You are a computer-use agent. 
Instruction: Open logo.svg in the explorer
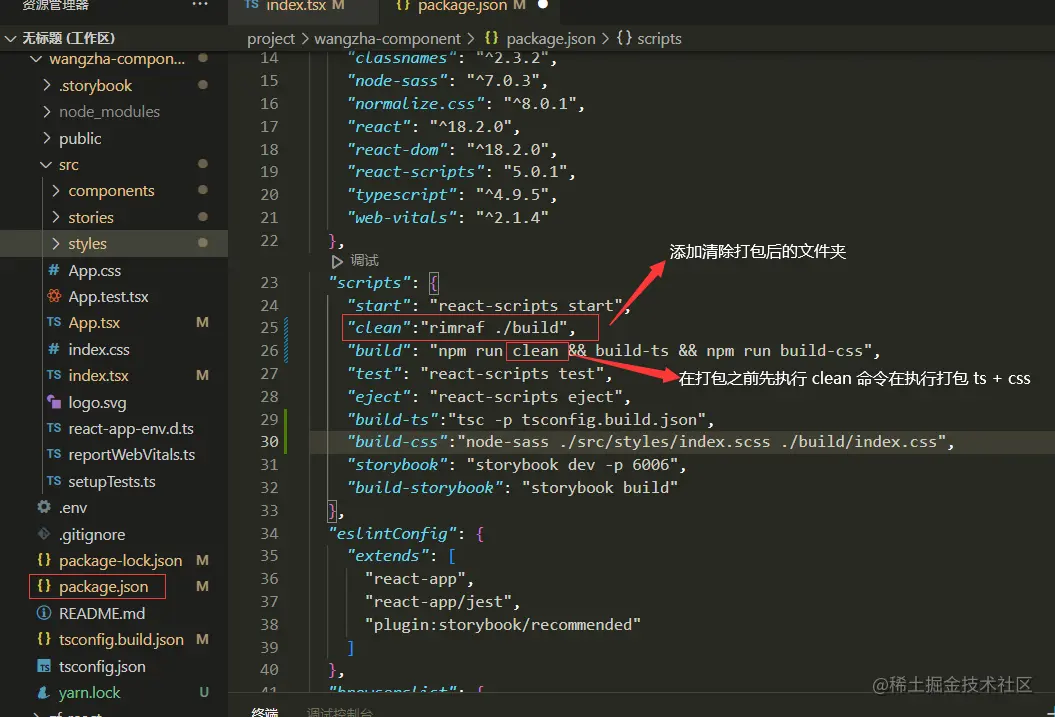(x=98, y=403)
